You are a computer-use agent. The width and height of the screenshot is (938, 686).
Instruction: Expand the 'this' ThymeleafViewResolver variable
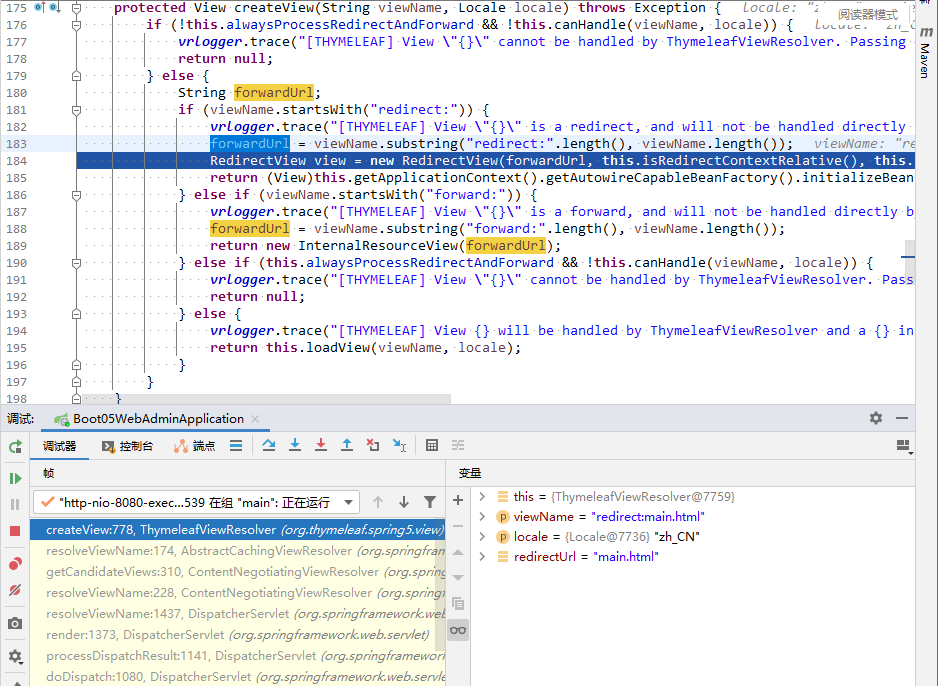coord(482,496)
